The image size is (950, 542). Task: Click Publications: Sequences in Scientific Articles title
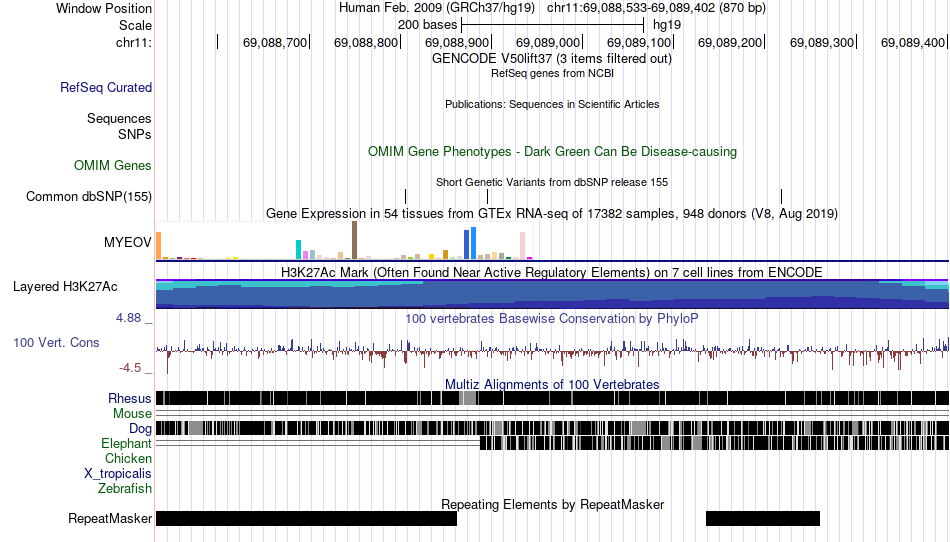(x=552, y=104)
